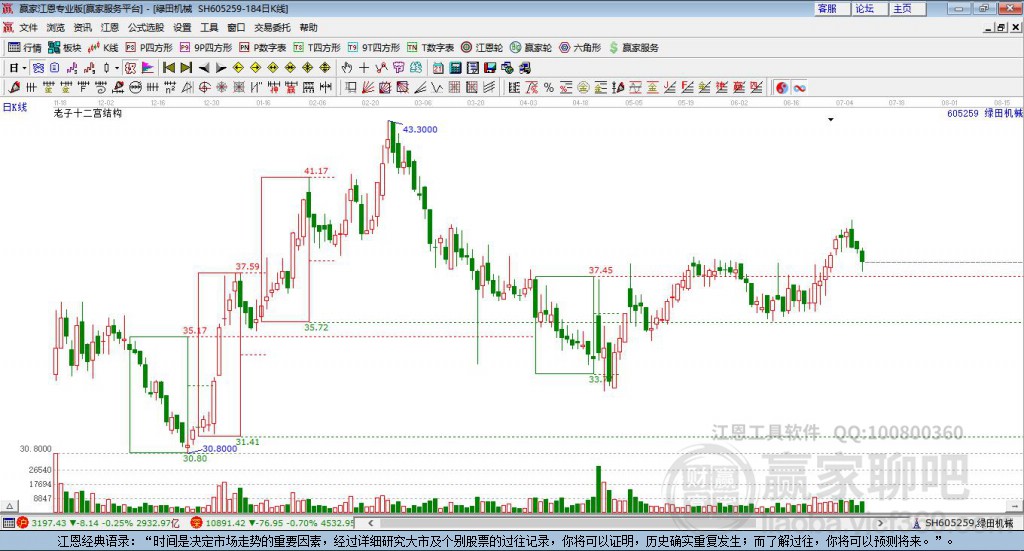The width and height of the screenshot is (1024, 551).
Task: Open the 9T四方形 tool
Action: [x=374, y=48]
